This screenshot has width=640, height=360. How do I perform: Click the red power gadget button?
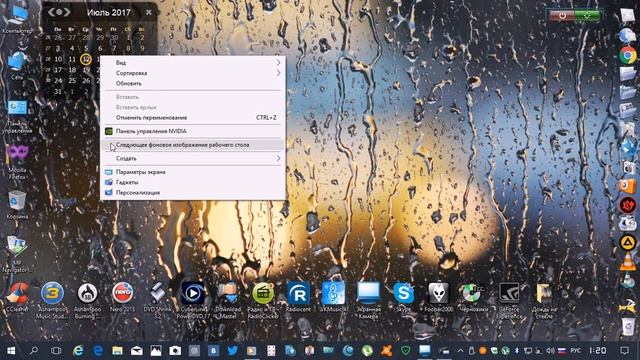(x=562, y=16)
